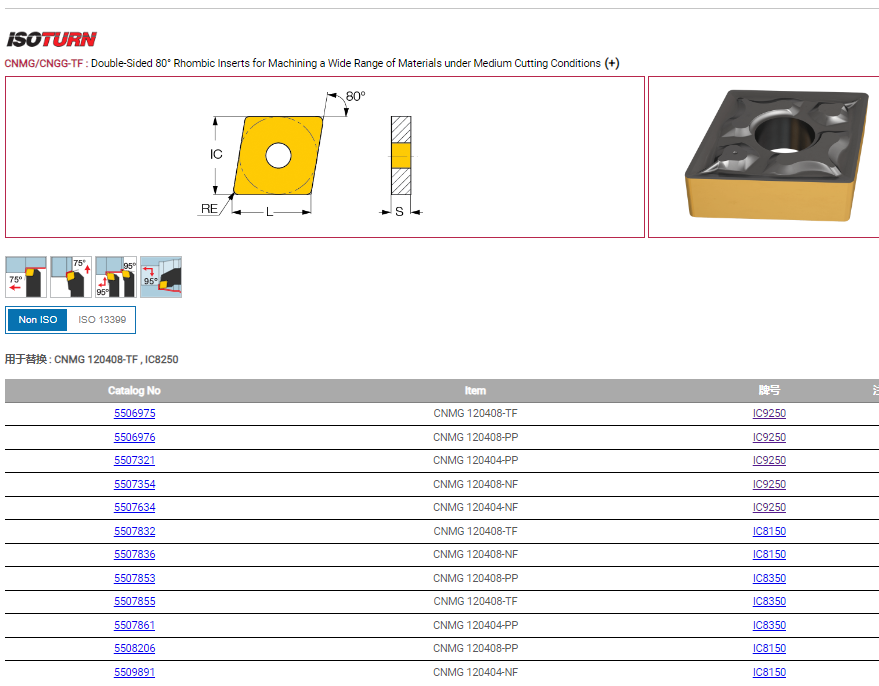879x686 pixels.
Task: Open catalog number 5507861
Action: (134, 626)
